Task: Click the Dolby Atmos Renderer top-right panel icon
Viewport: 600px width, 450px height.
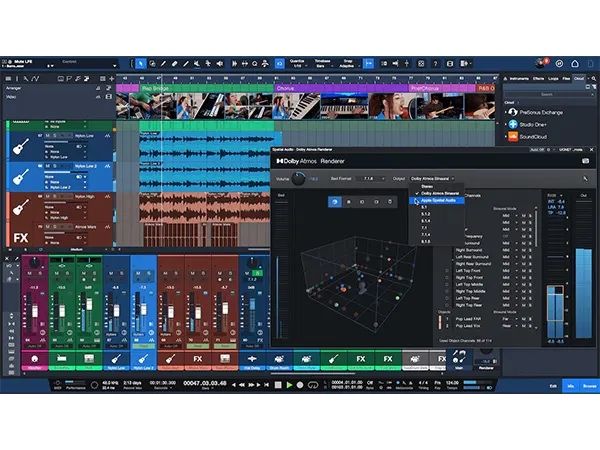Action: 585,161
